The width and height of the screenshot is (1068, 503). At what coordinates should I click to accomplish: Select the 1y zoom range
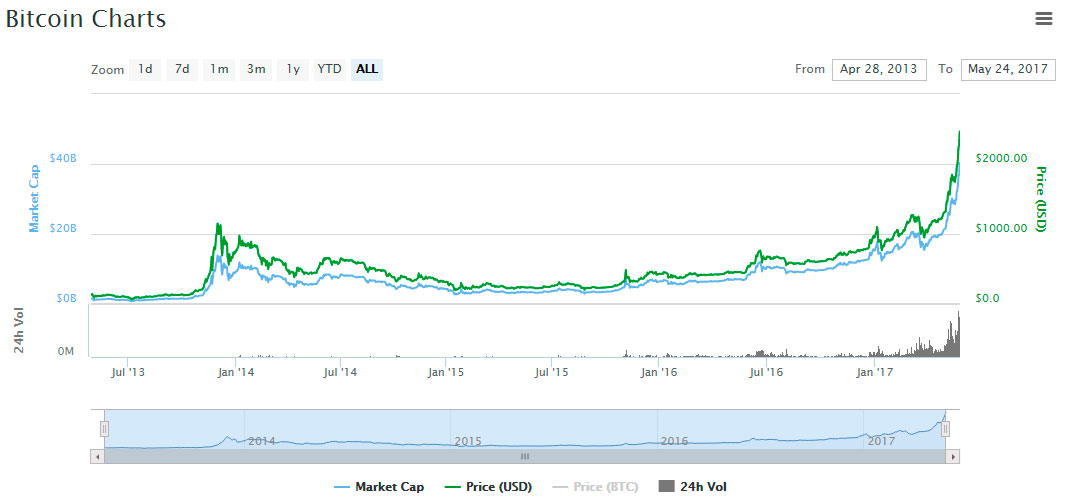[x=293, y=69]
